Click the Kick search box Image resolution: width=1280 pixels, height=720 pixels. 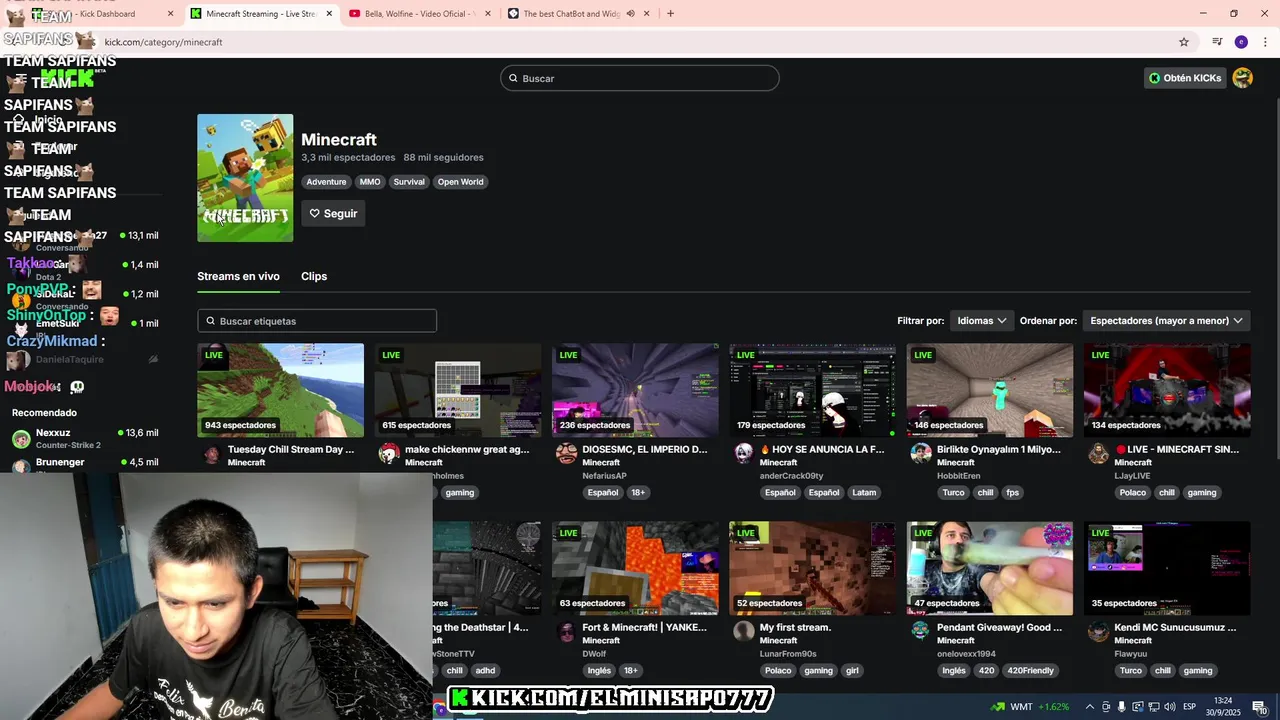[x=640, y=78]
